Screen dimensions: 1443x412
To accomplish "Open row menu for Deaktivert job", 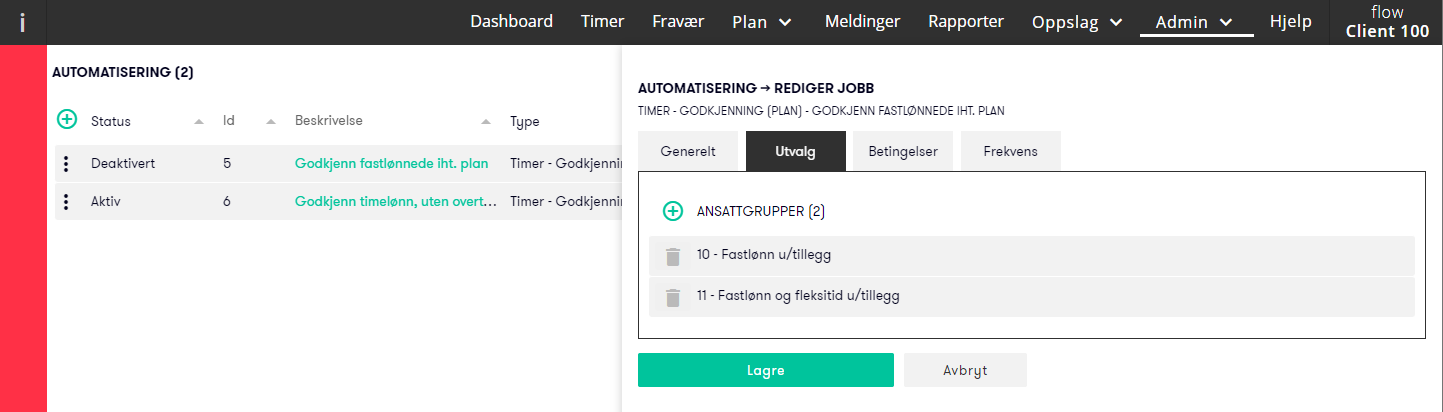I will point(66,163).
